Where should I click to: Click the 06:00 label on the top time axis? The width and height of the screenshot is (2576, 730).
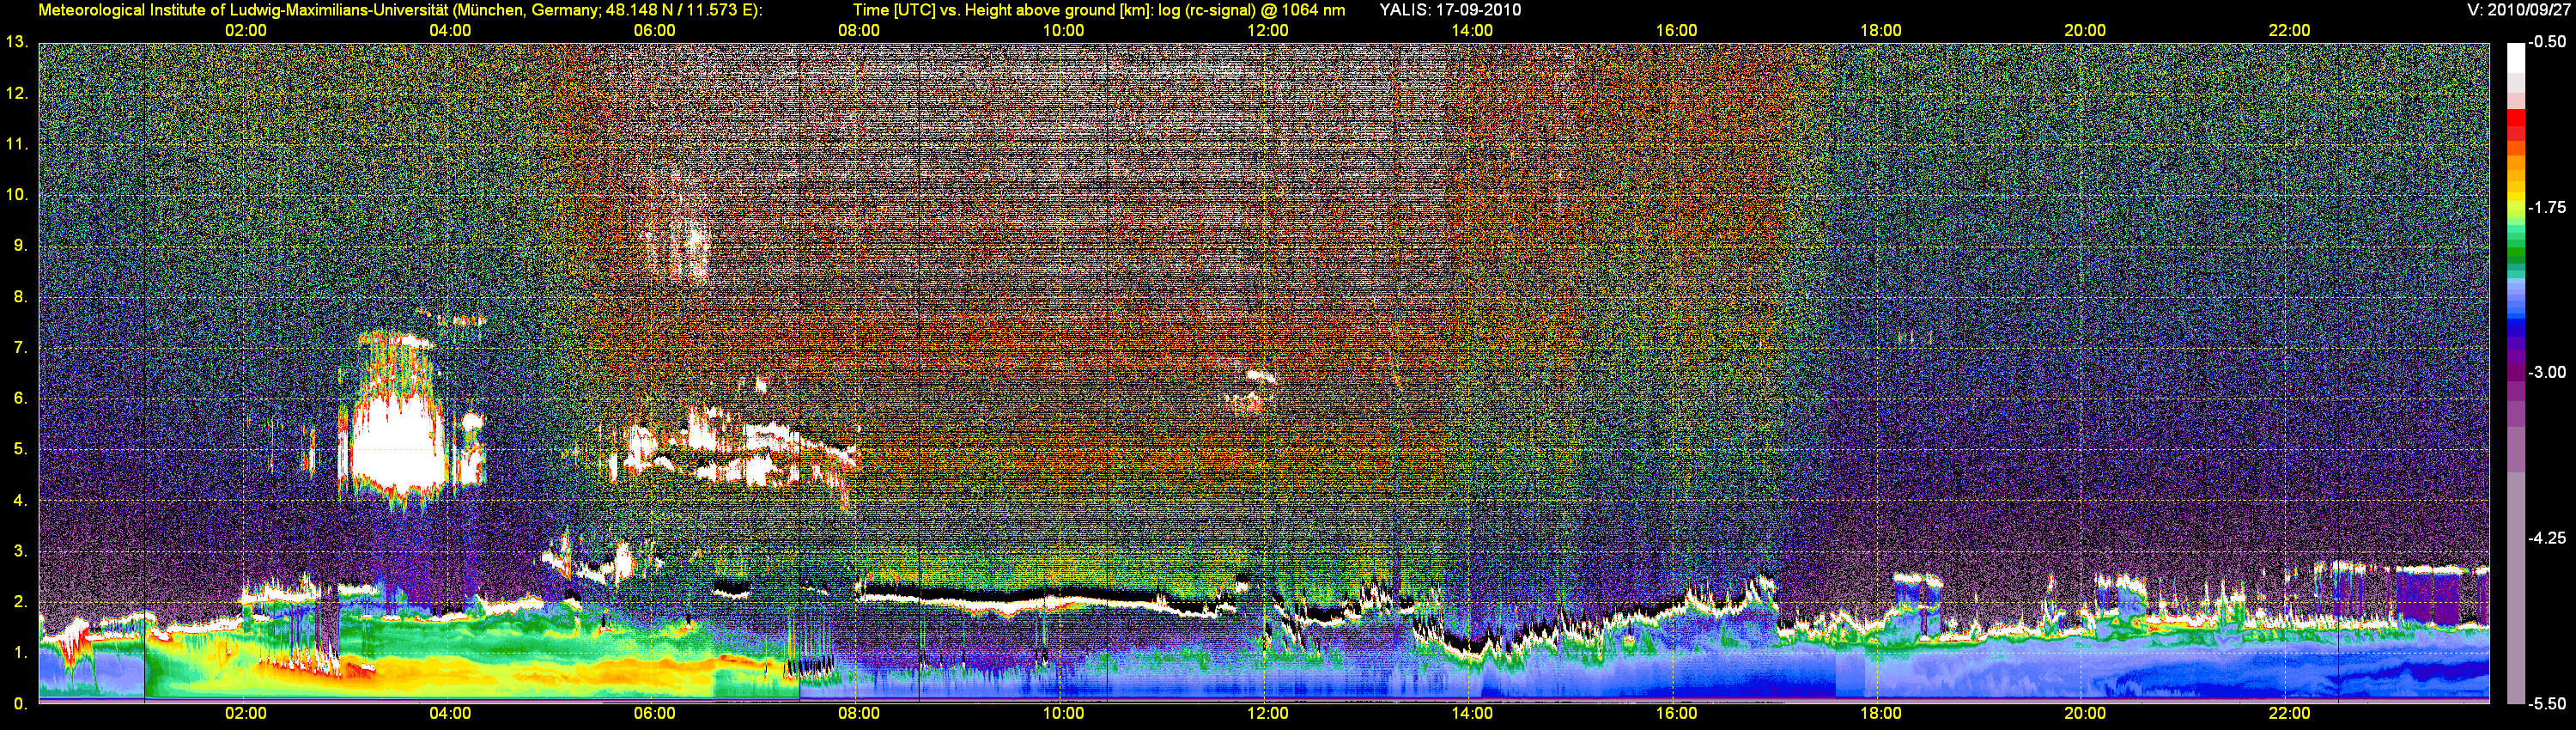tap(655, 31)
